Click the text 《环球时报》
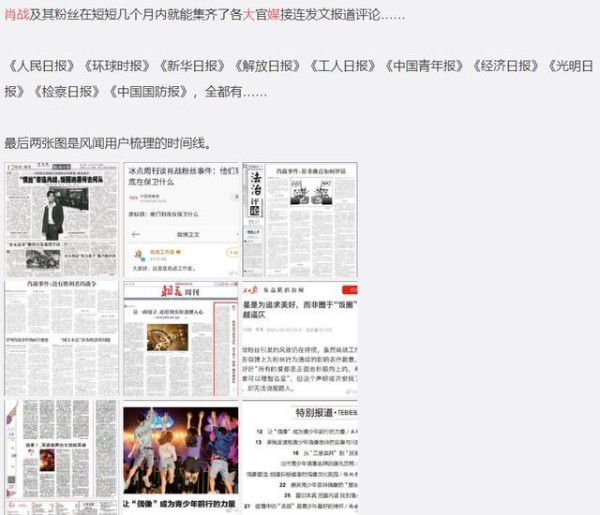The height and width of the screenshot is (515, 600). 117,66
